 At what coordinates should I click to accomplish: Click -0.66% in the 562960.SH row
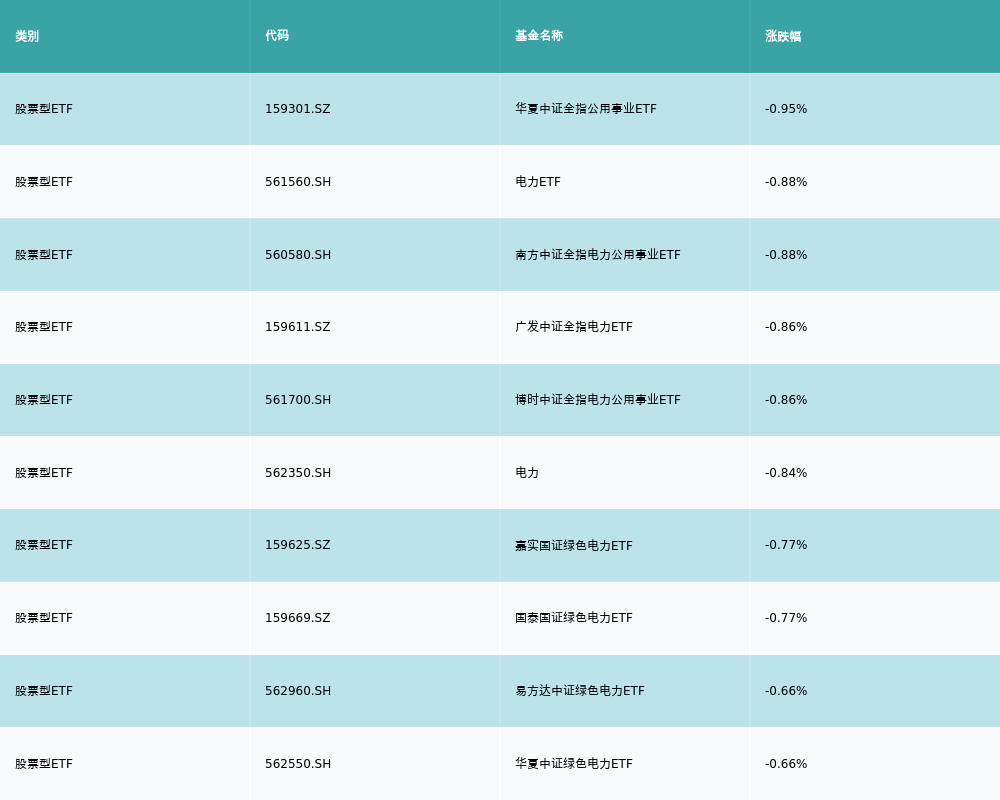[786, 691]
